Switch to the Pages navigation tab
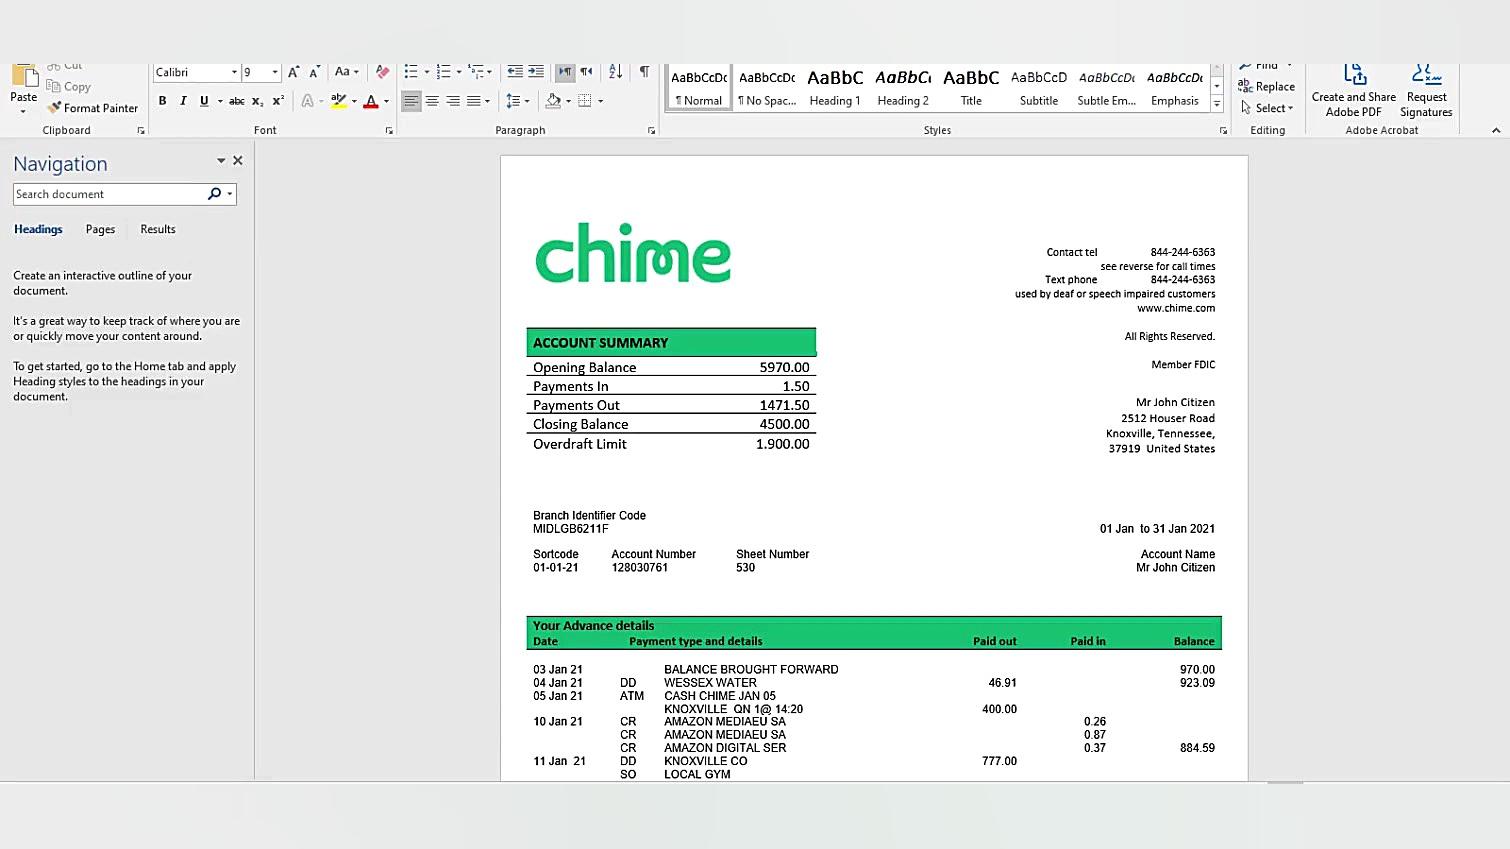 [x=100, y=229]
